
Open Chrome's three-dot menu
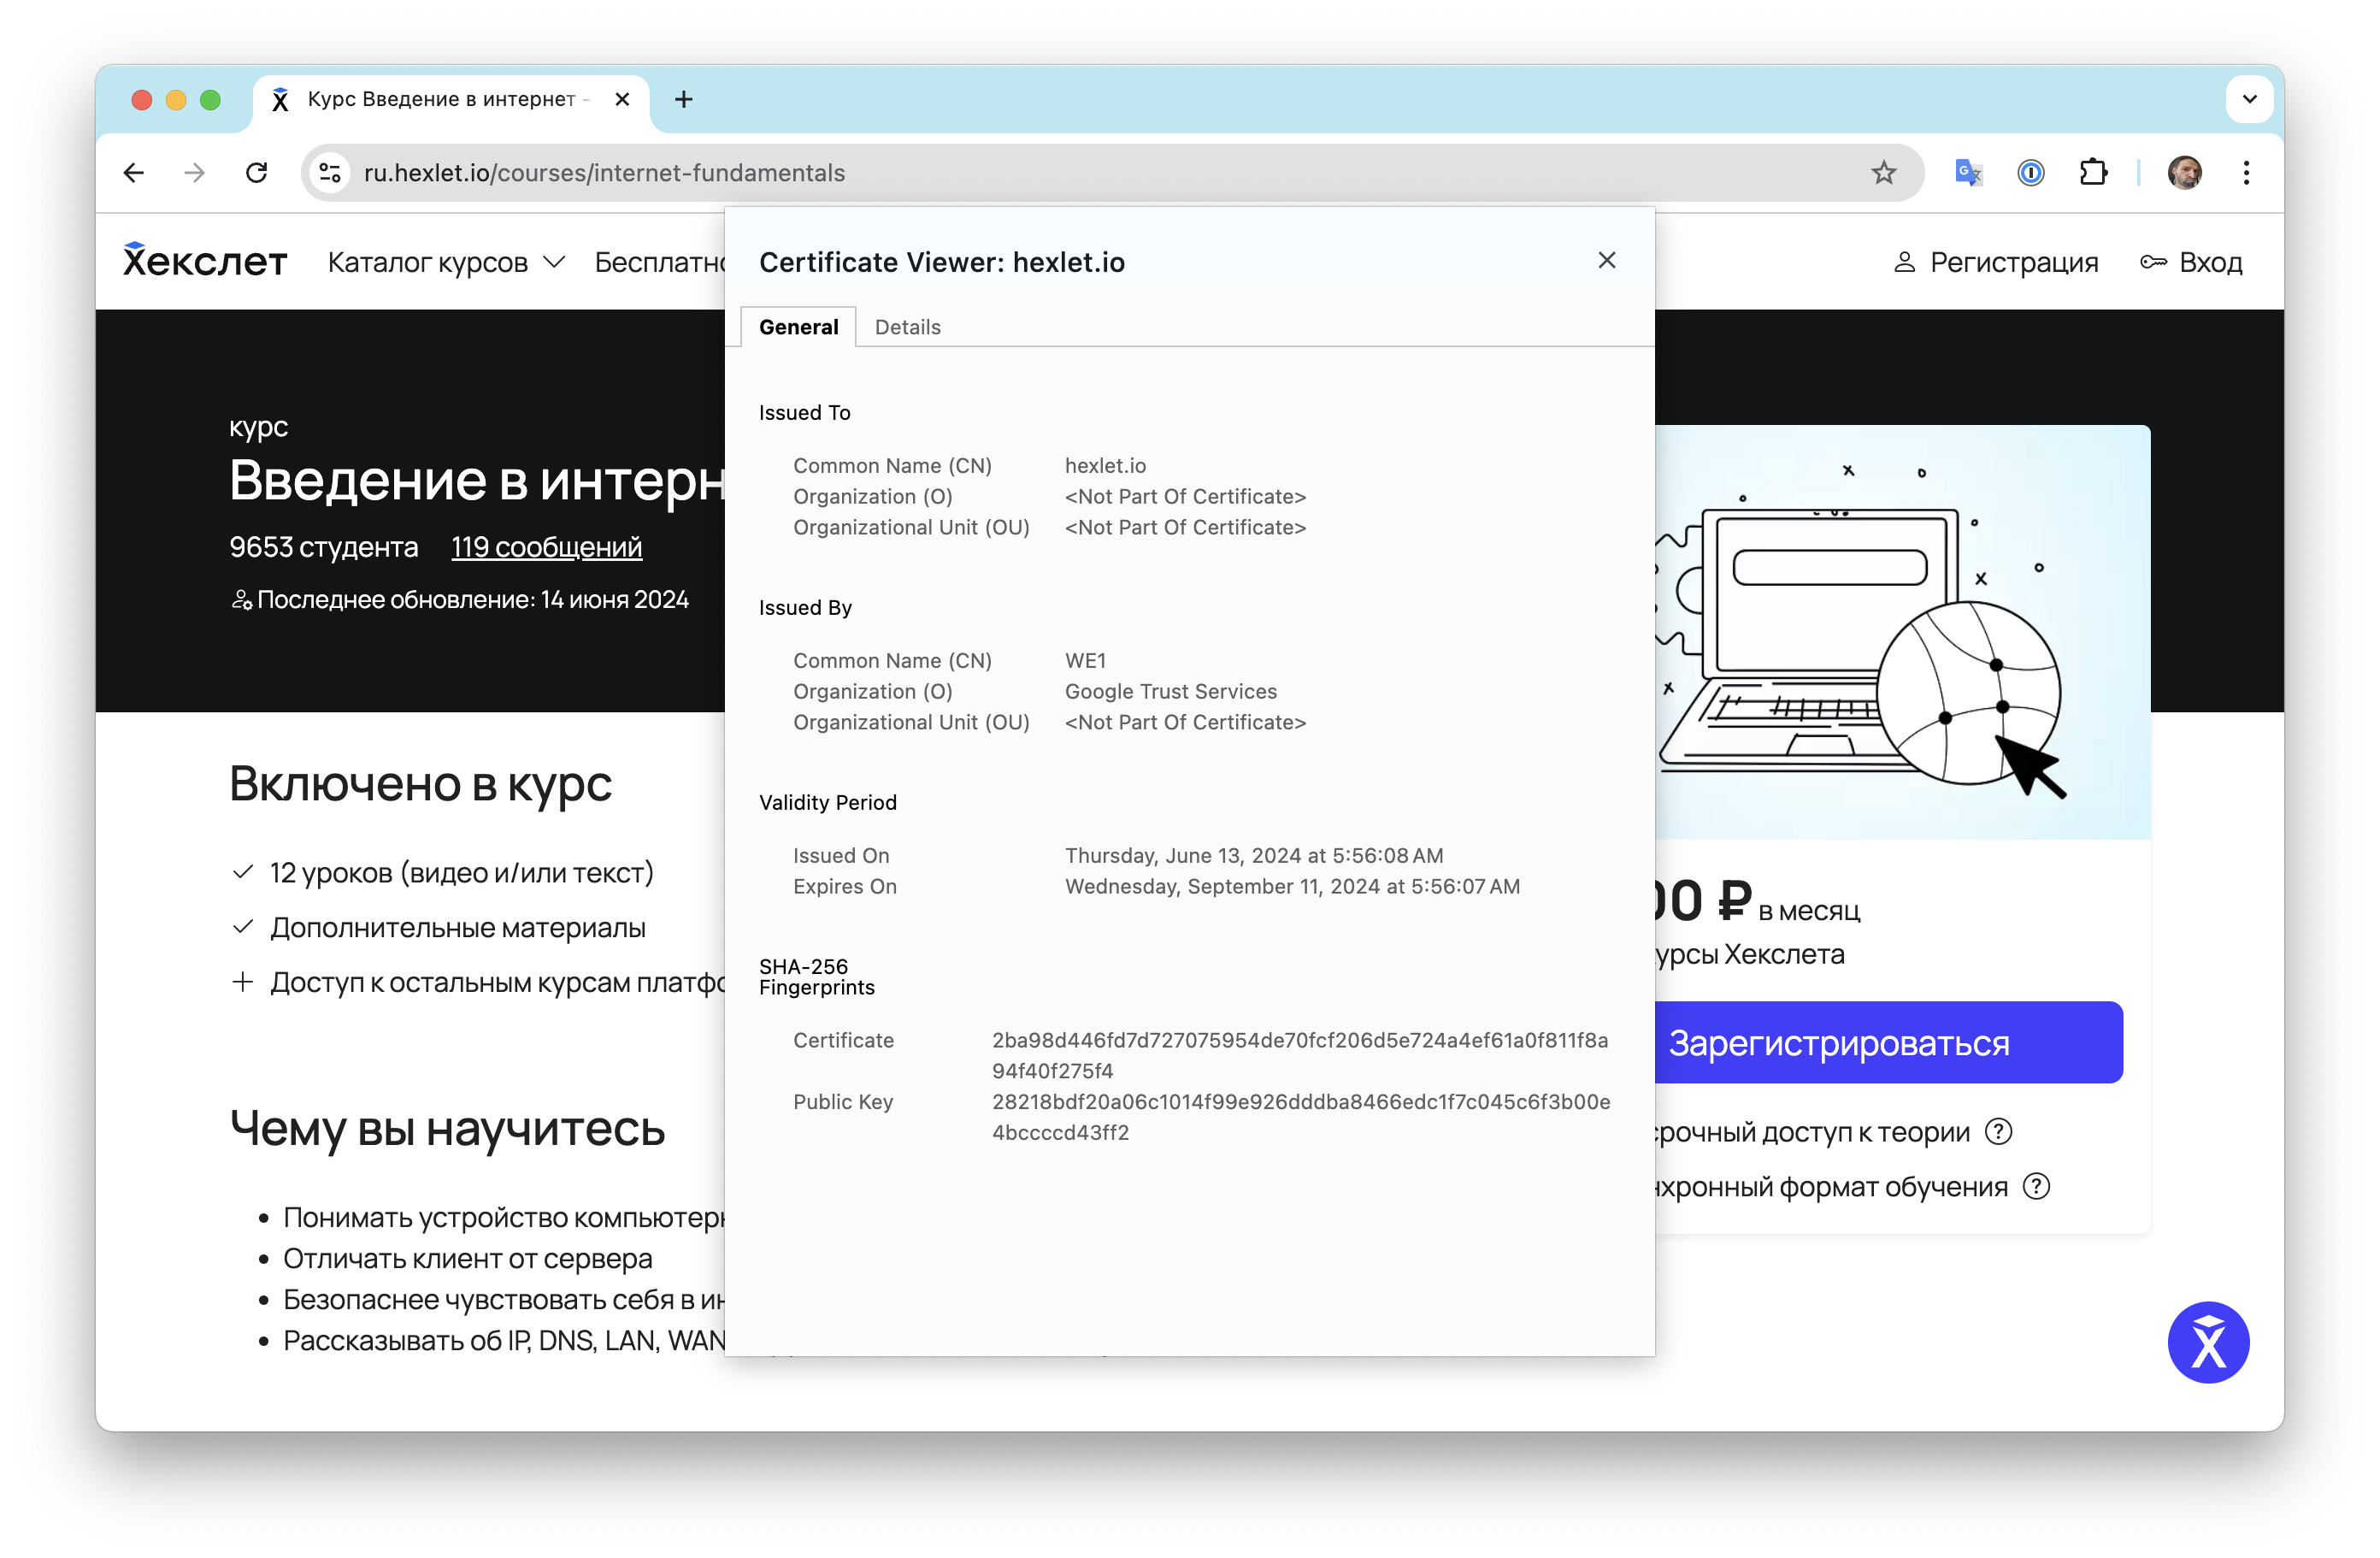pos(2246,172)
